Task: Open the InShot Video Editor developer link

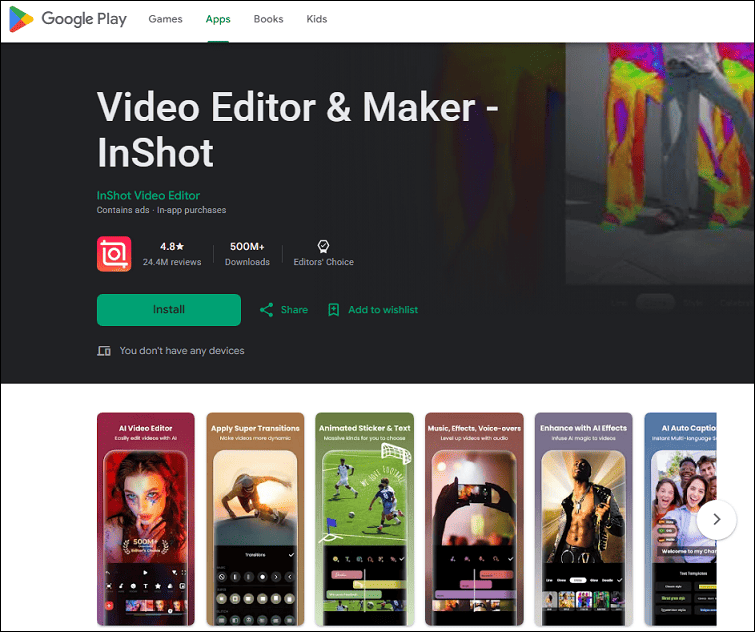Action: pyautogui.click(x=148, y=195)
